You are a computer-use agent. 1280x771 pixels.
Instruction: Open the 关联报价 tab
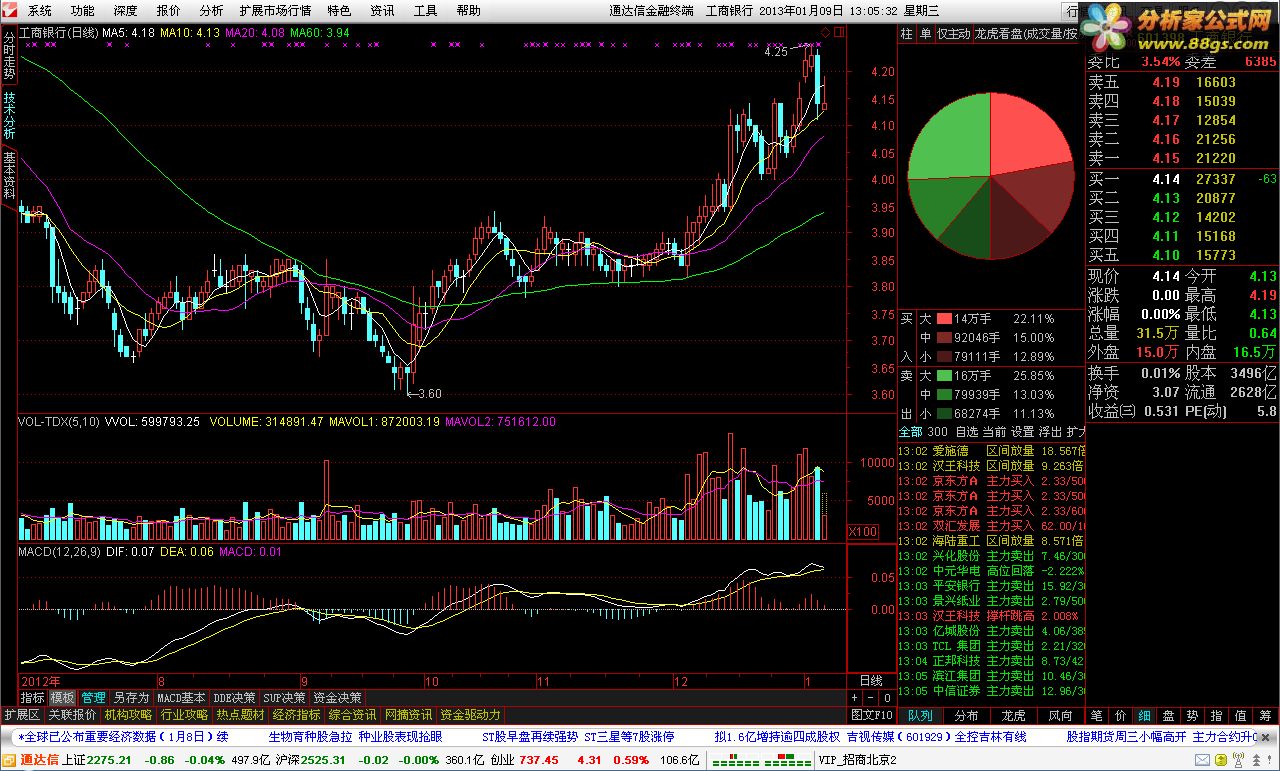pos(72,715)
